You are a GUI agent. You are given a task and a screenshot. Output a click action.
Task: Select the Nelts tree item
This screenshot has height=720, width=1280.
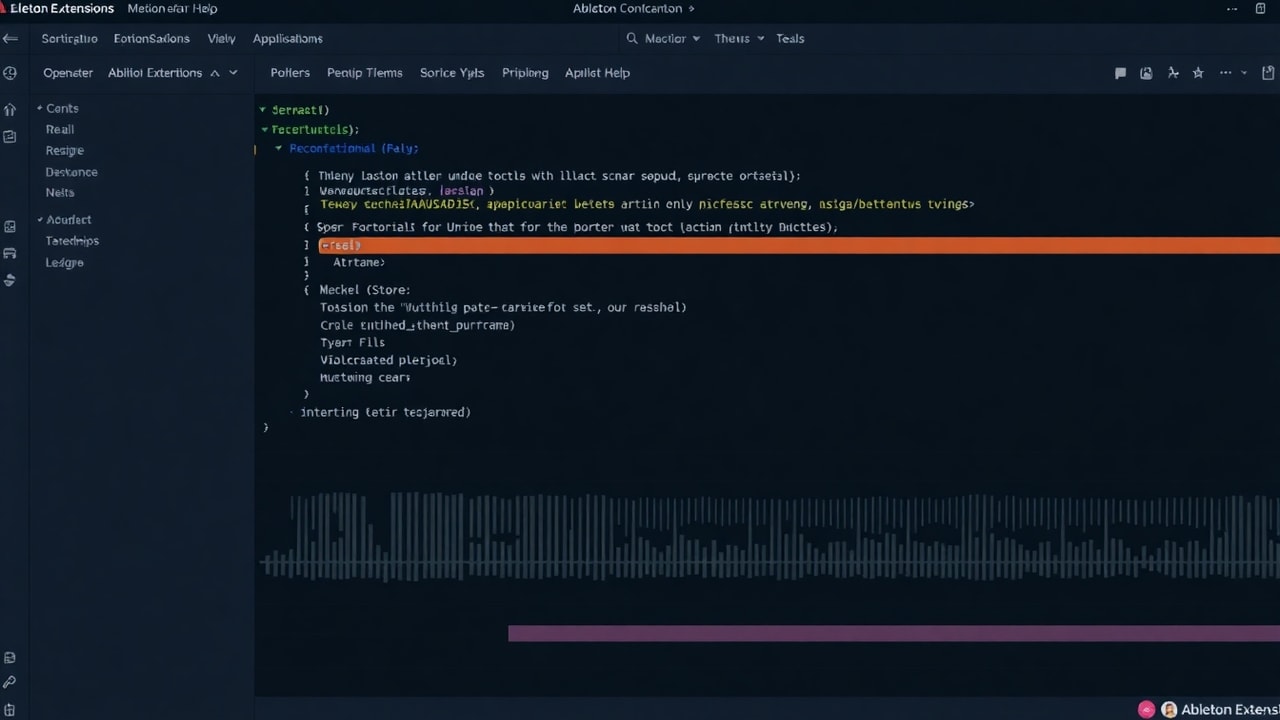(60, 192)
